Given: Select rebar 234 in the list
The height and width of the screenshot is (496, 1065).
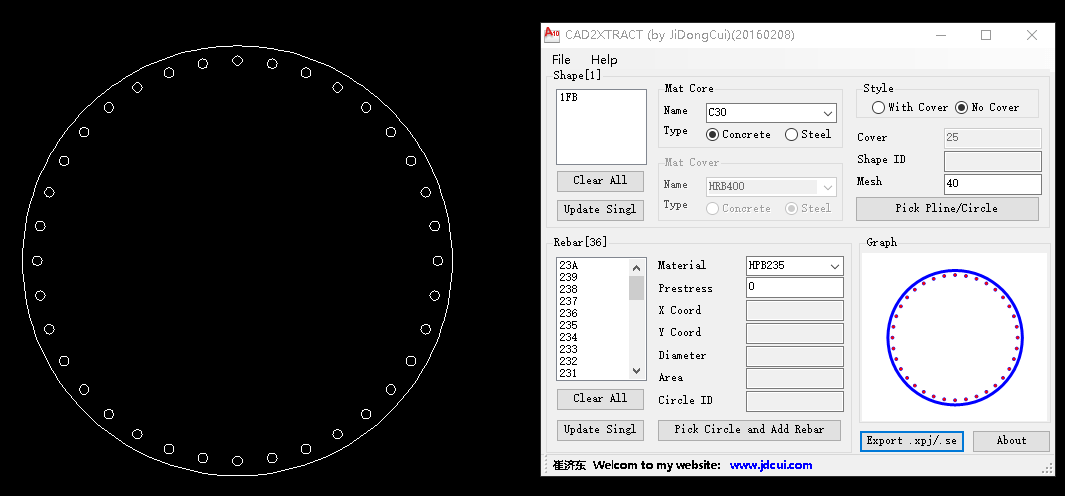Looking at the screenshot, I should [x=568, y=337].
